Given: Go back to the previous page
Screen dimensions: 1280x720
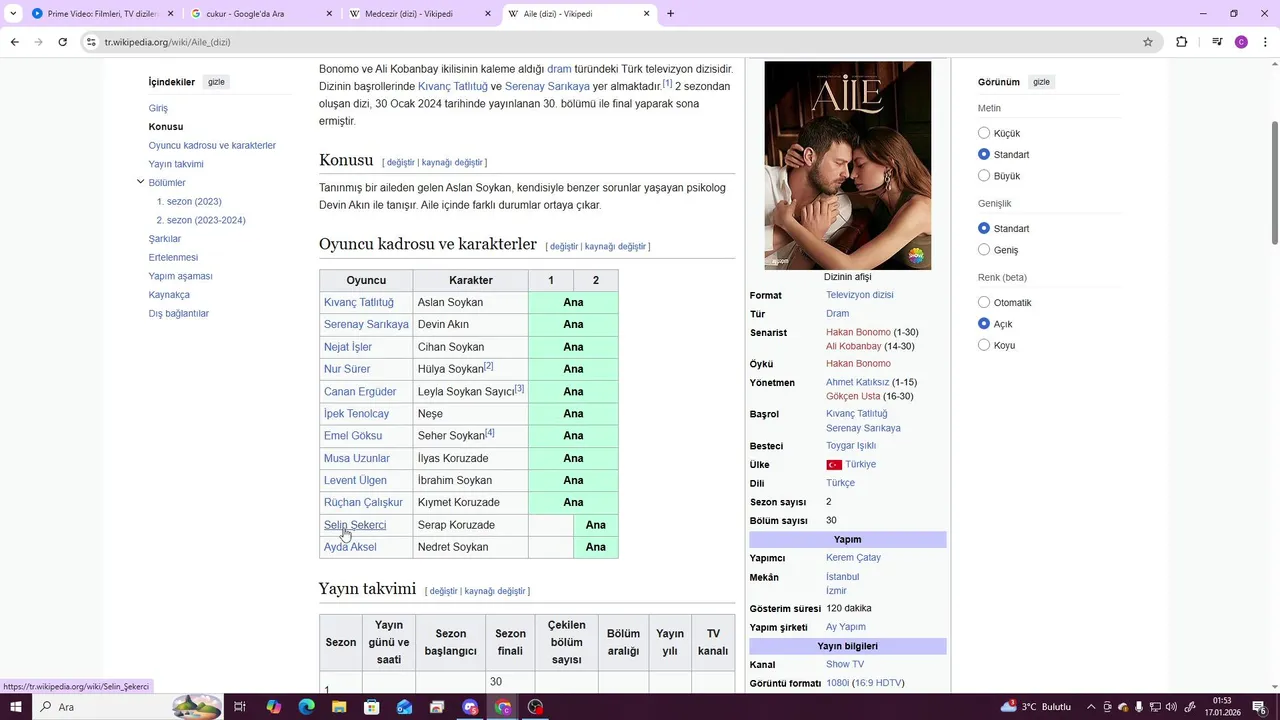Looking at the screenshot, I should 14,42.
